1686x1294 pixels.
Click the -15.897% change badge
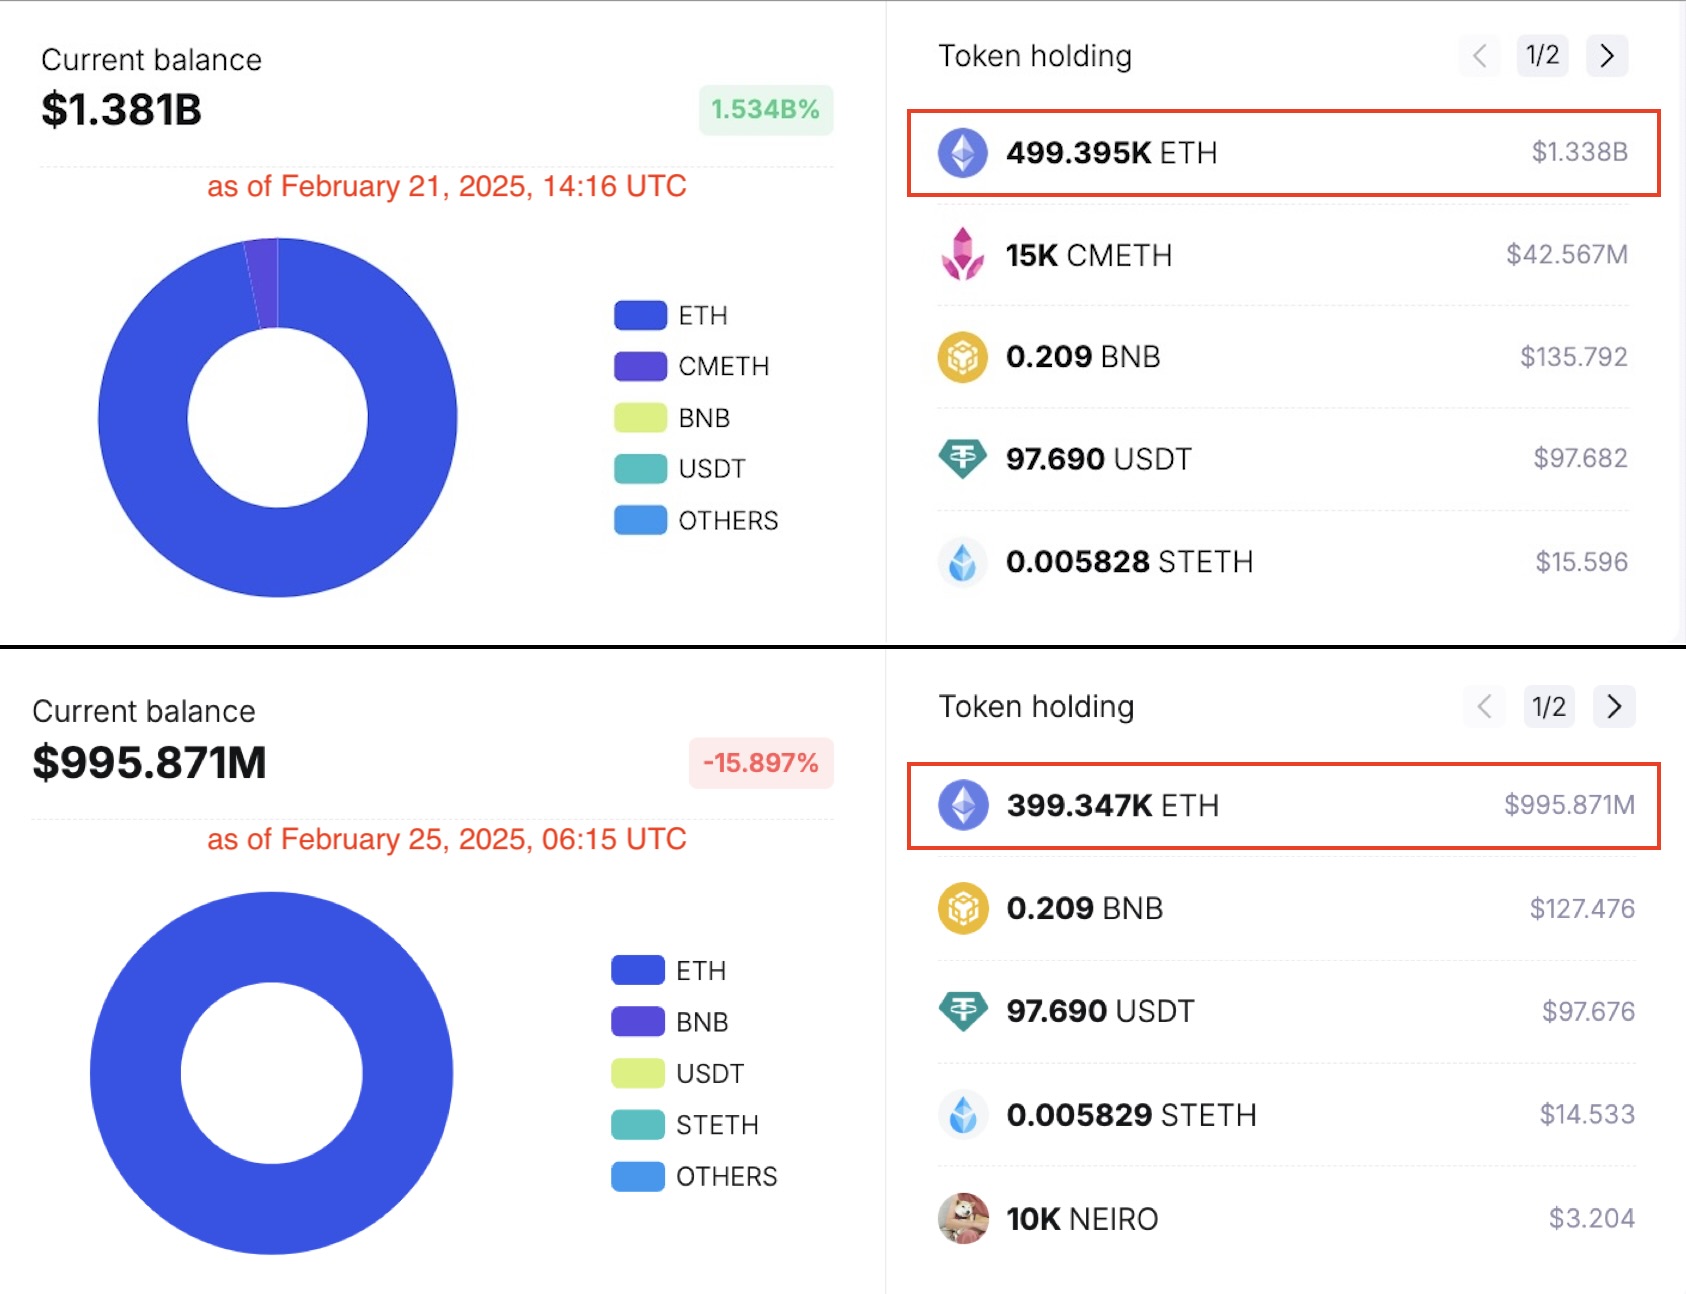761,763
